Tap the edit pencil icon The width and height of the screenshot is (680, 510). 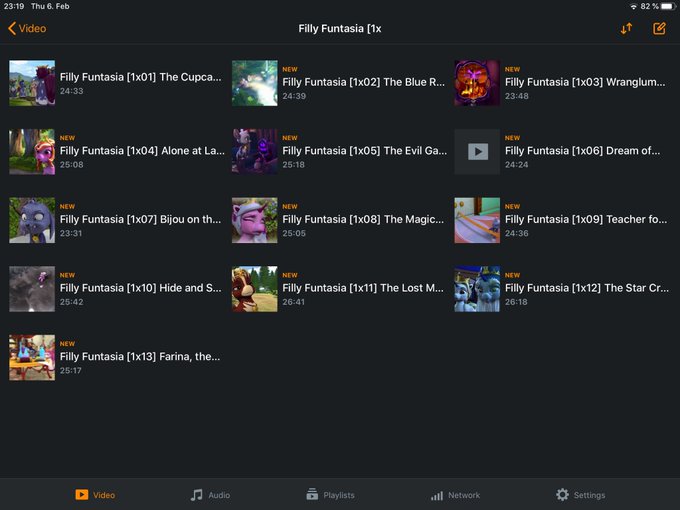pos(659,29)
